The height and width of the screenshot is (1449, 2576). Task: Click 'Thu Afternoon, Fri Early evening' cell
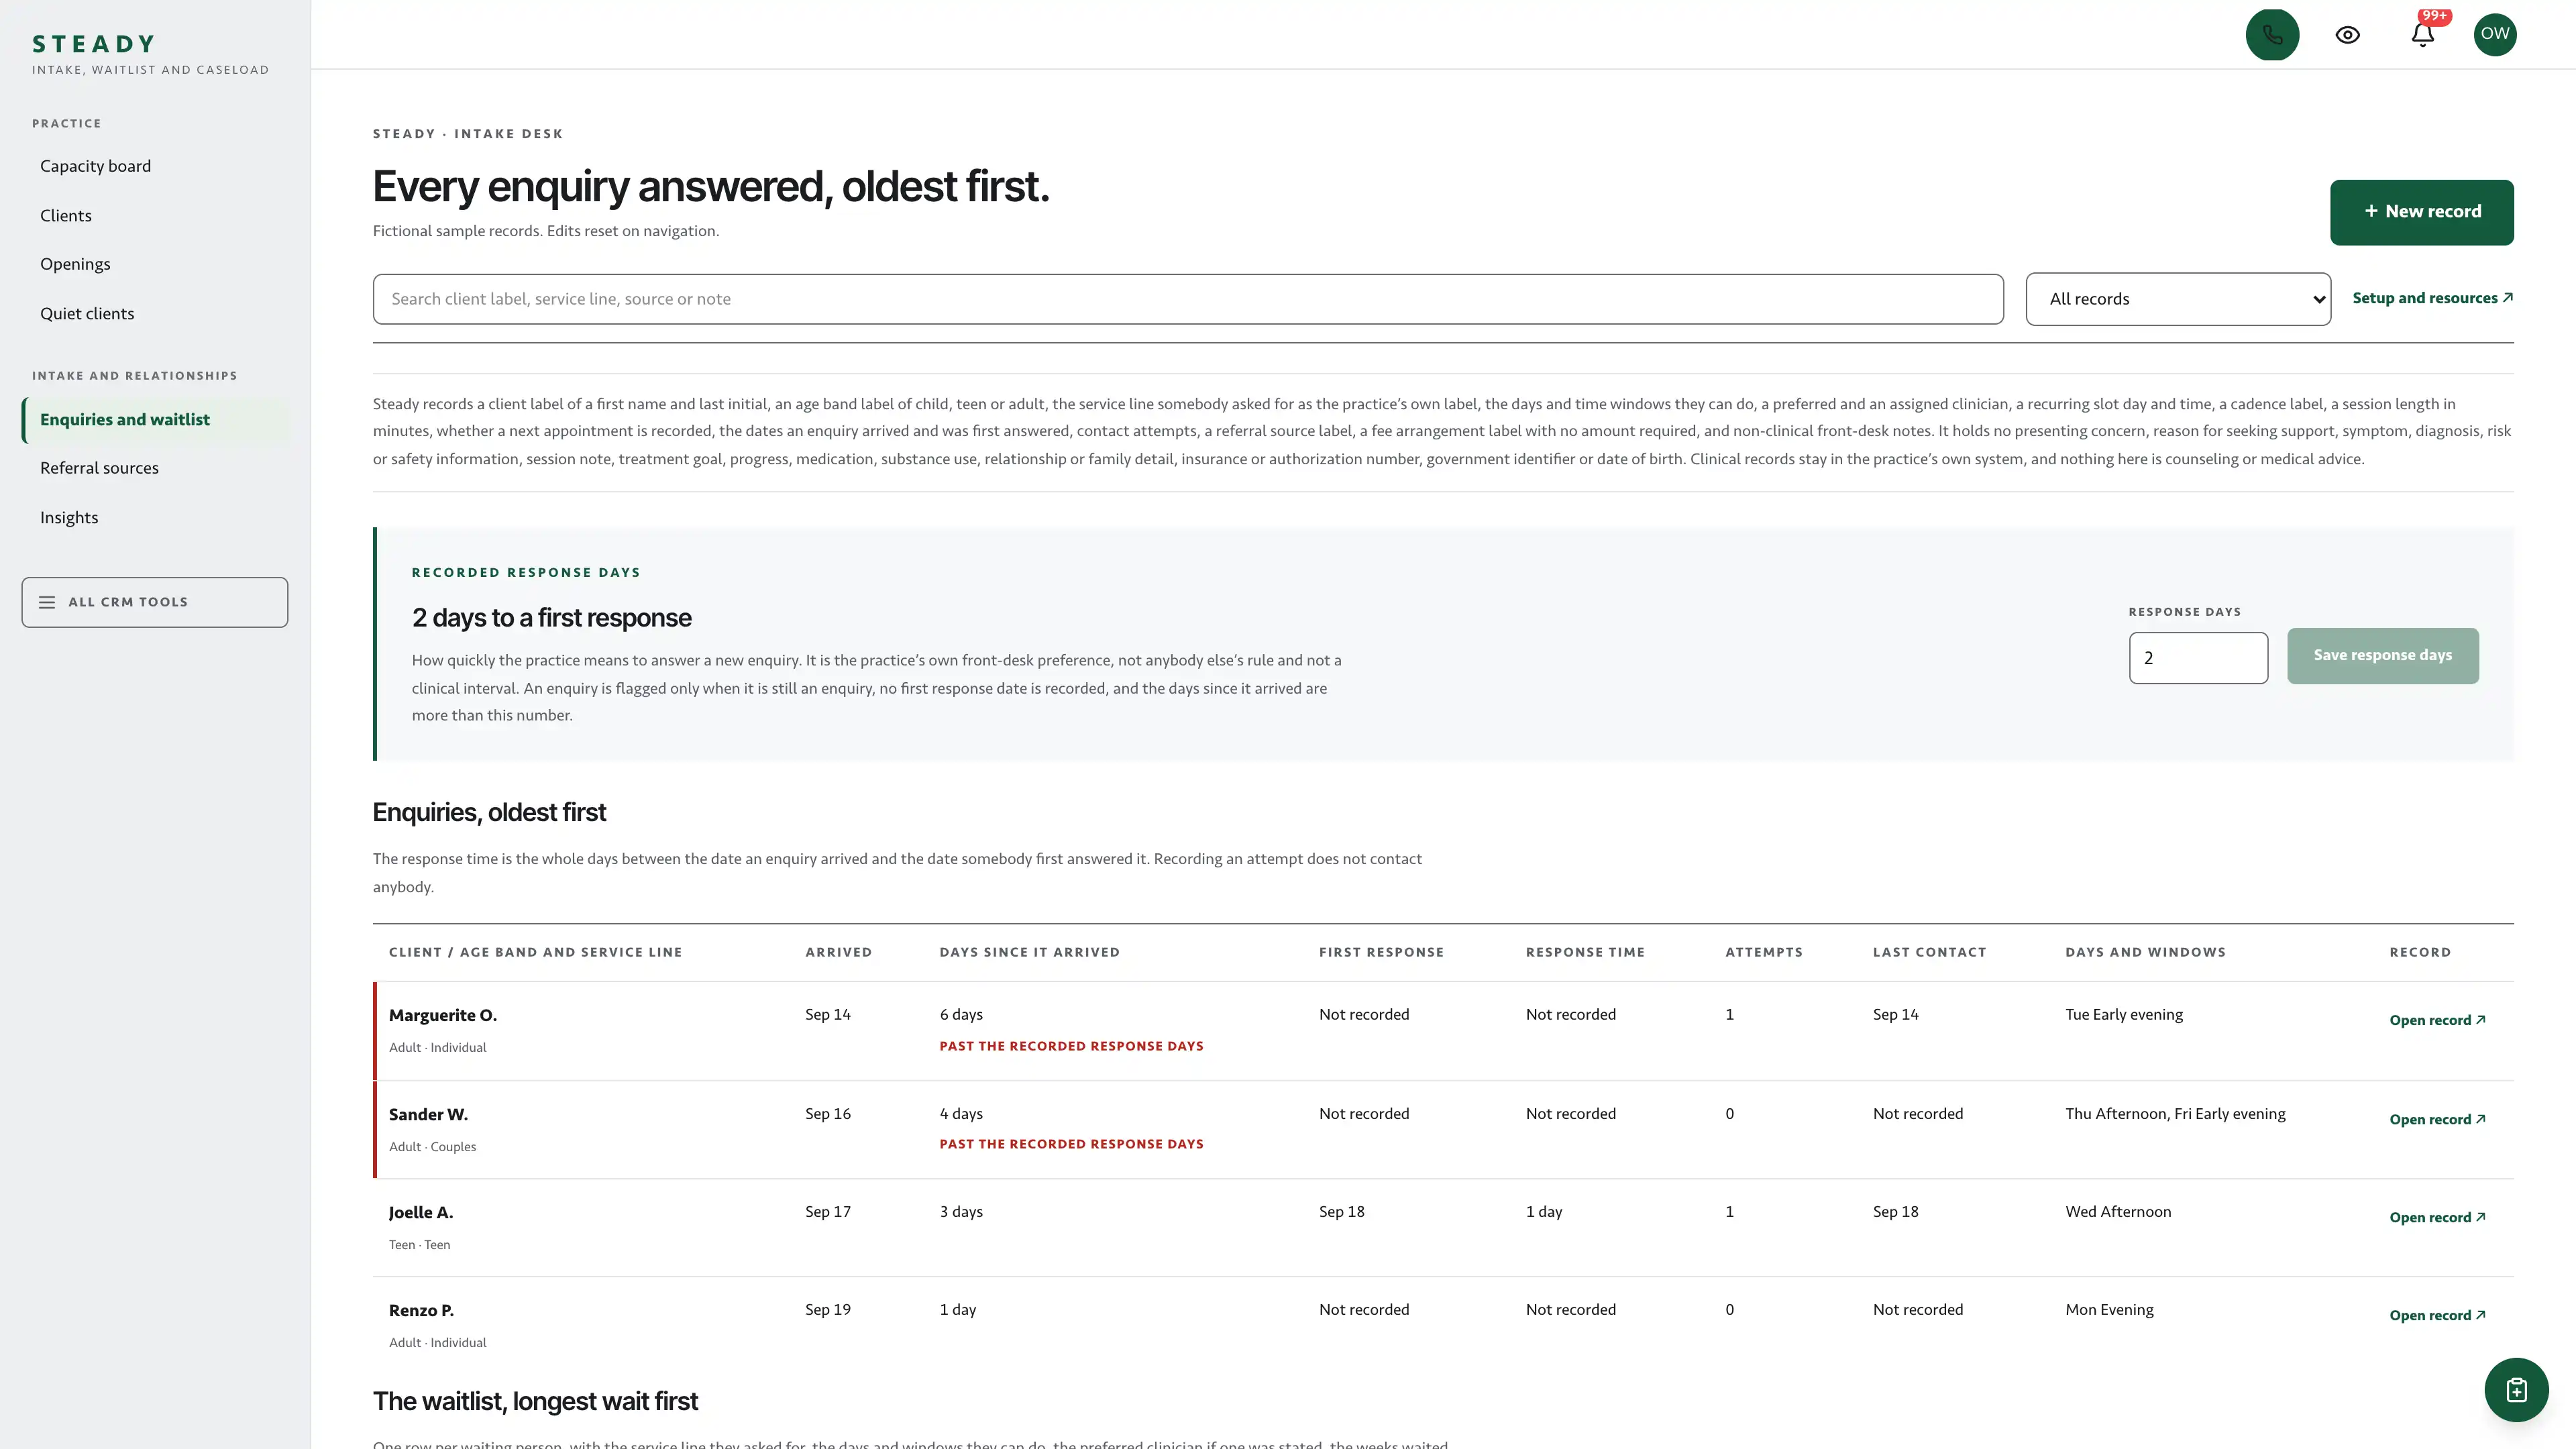[x=2175, y=1114]
